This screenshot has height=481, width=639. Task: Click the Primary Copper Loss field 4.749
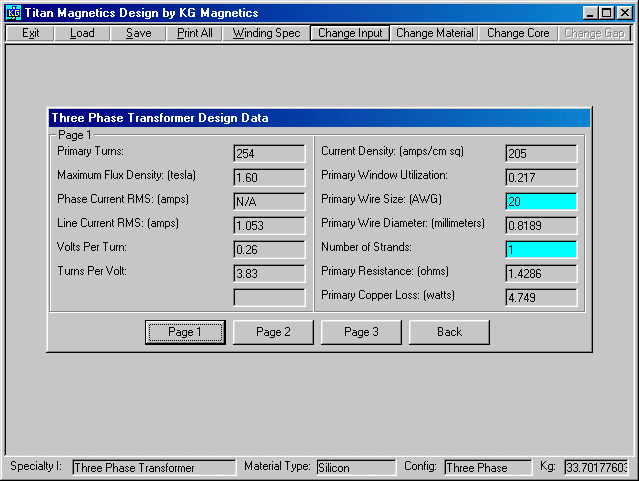[541, 298]
